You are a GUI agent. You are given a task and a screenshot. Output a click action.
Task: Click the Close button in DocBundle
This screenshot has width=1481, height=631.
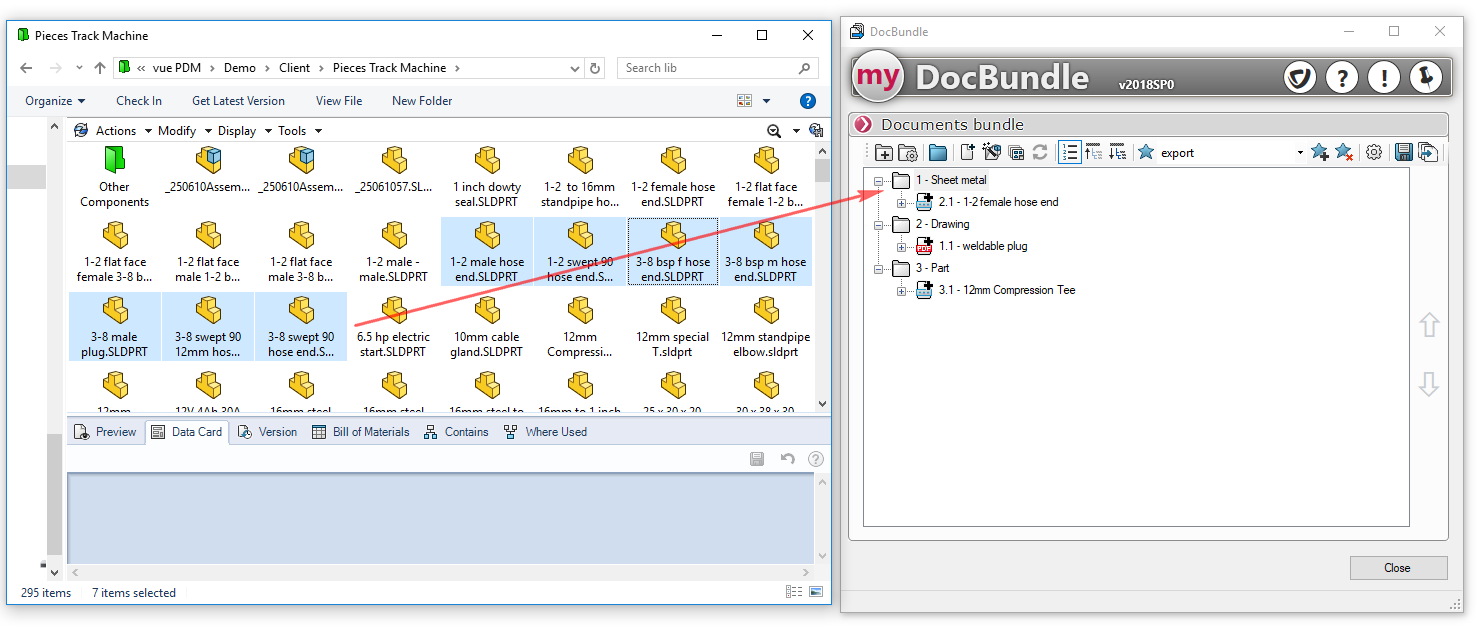pos(1397,568)
